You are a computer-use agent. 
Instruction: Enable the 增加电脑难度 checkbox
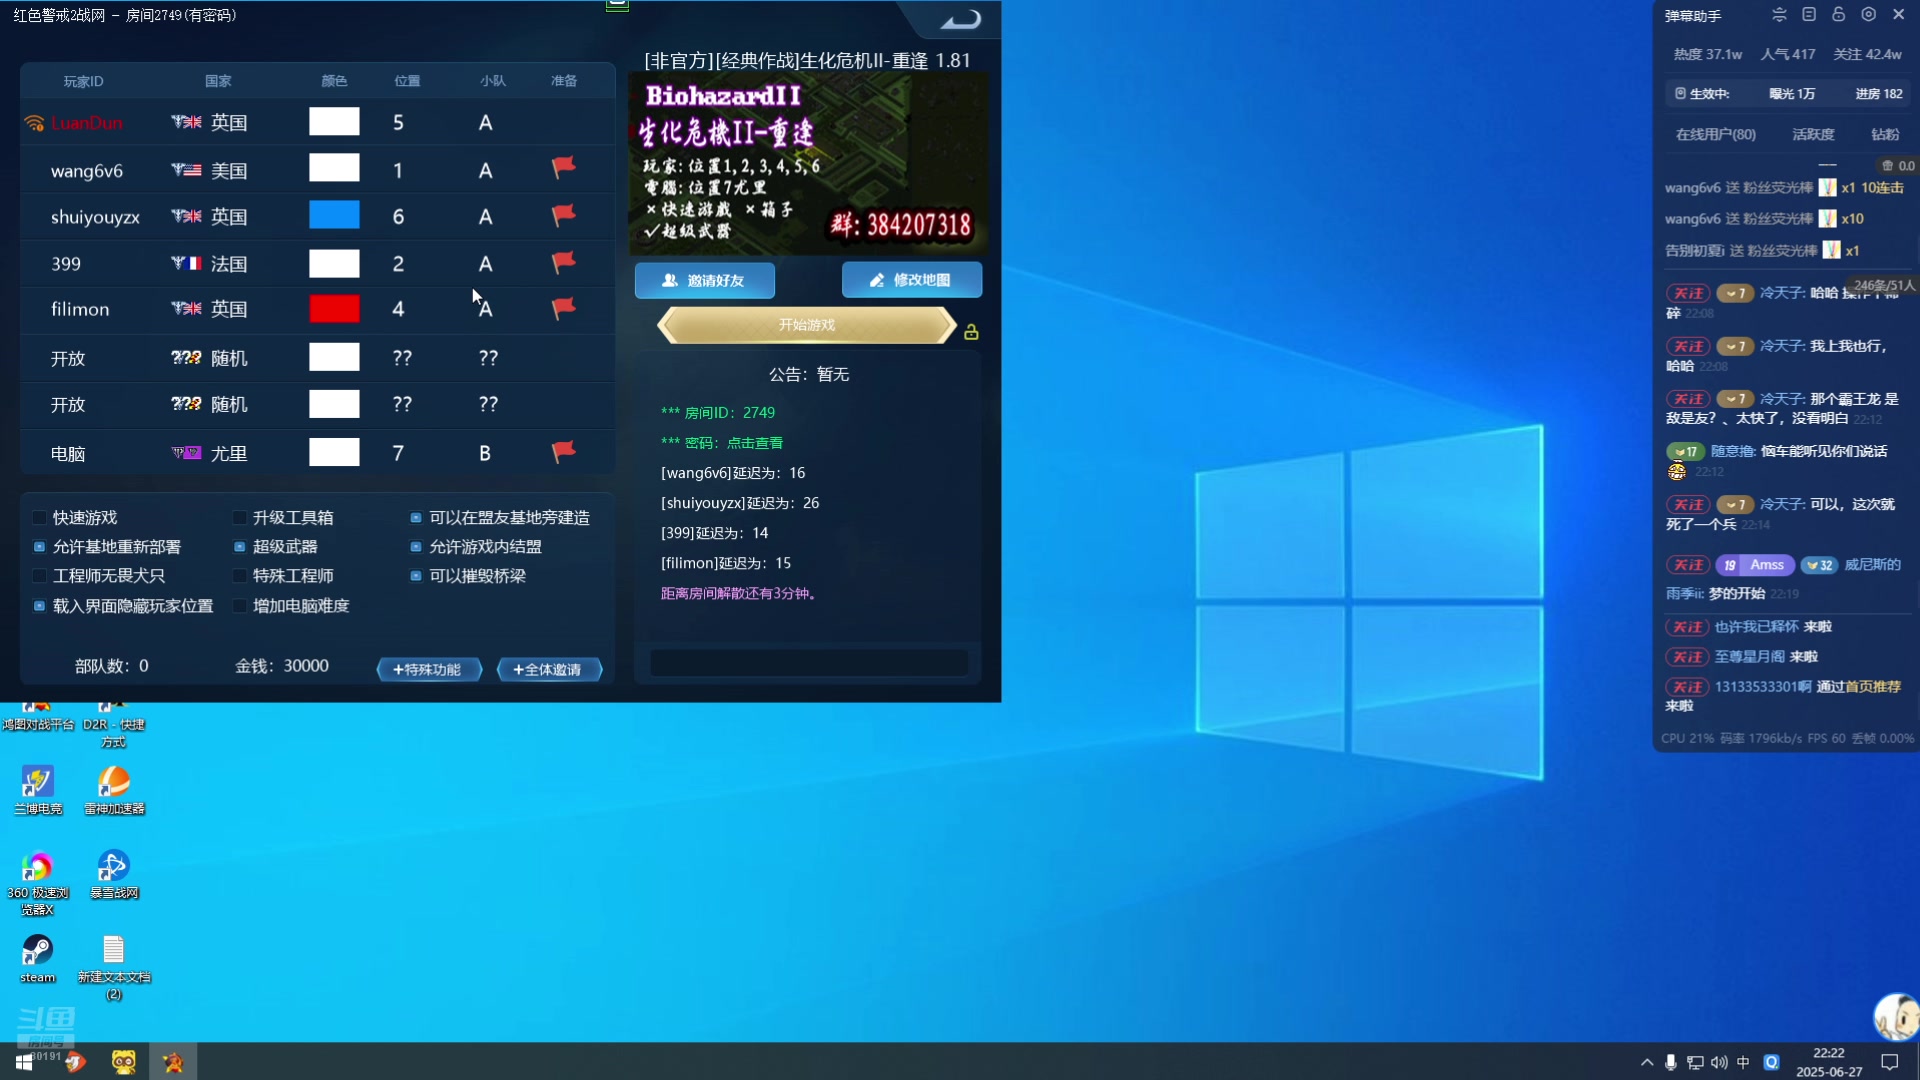239,605
